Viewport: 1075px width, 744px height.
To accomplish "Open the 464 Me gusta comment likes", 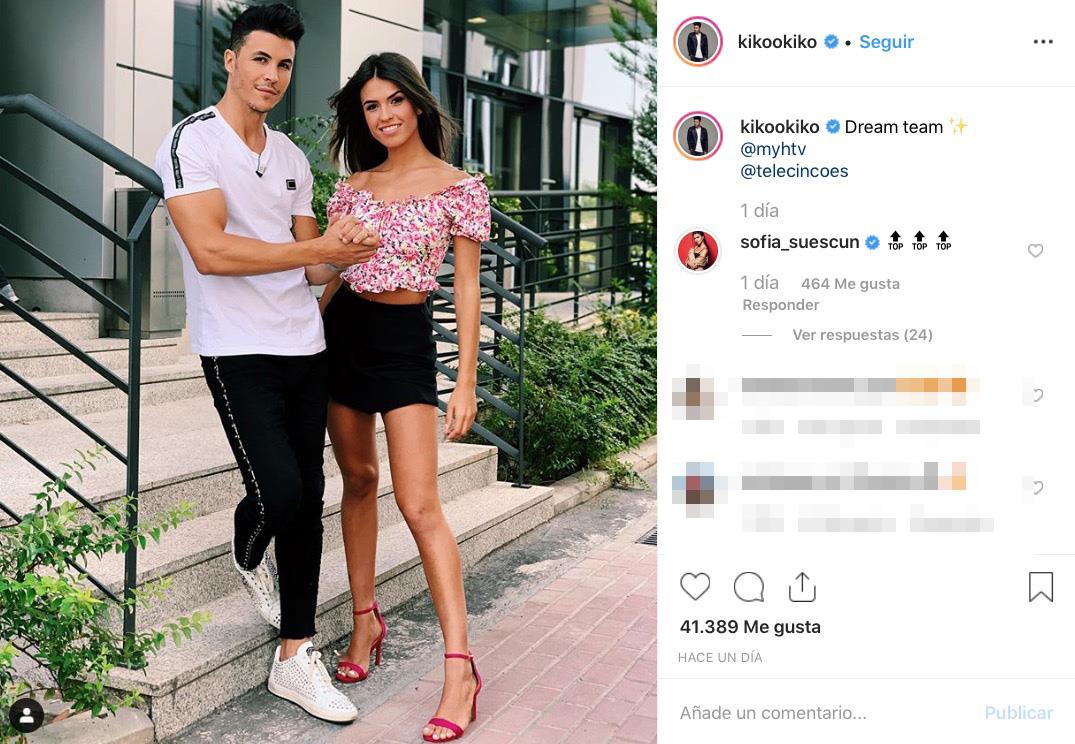I will coord(850,284).
